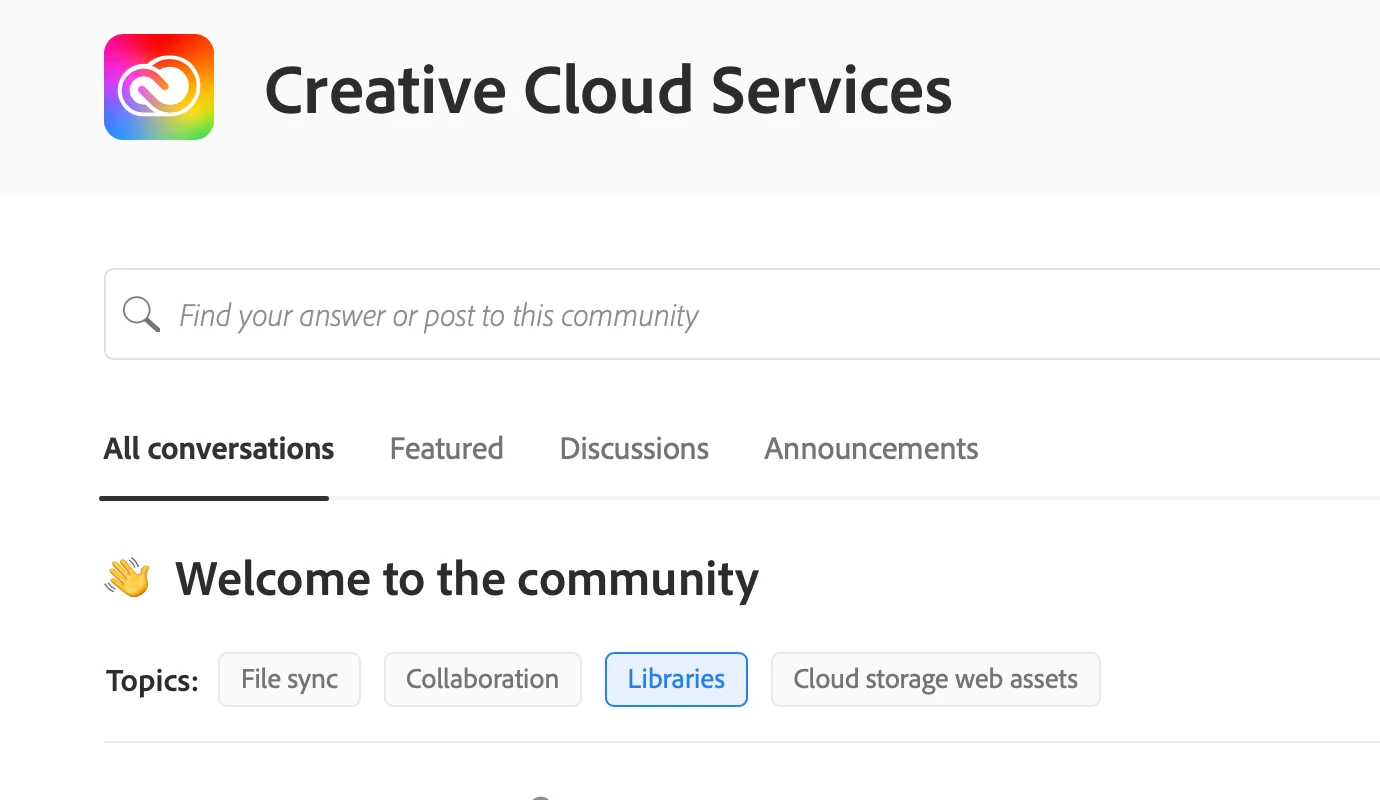Click the Topics: label
This screenshot has width=1380, height=800.
coord(153,681)
